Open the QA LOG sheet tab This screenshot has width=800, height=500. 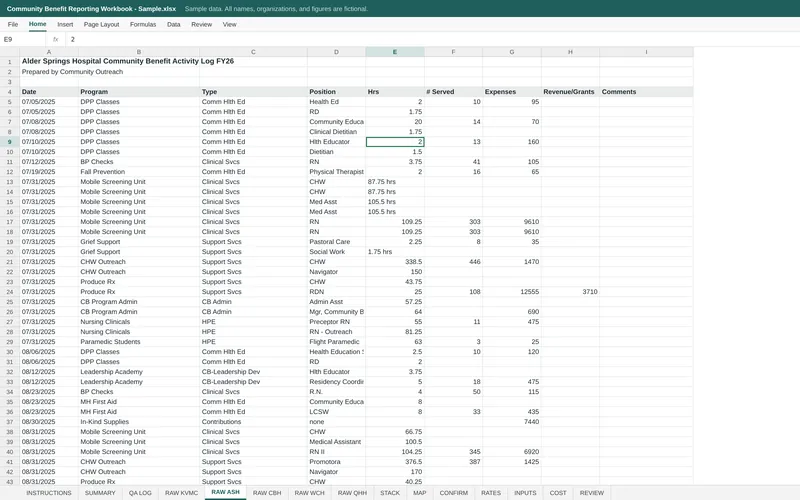[x=140, y=493]
